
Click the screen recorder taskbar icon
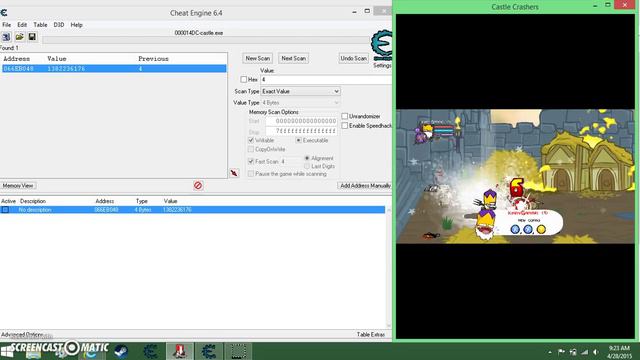pos(238,351)
